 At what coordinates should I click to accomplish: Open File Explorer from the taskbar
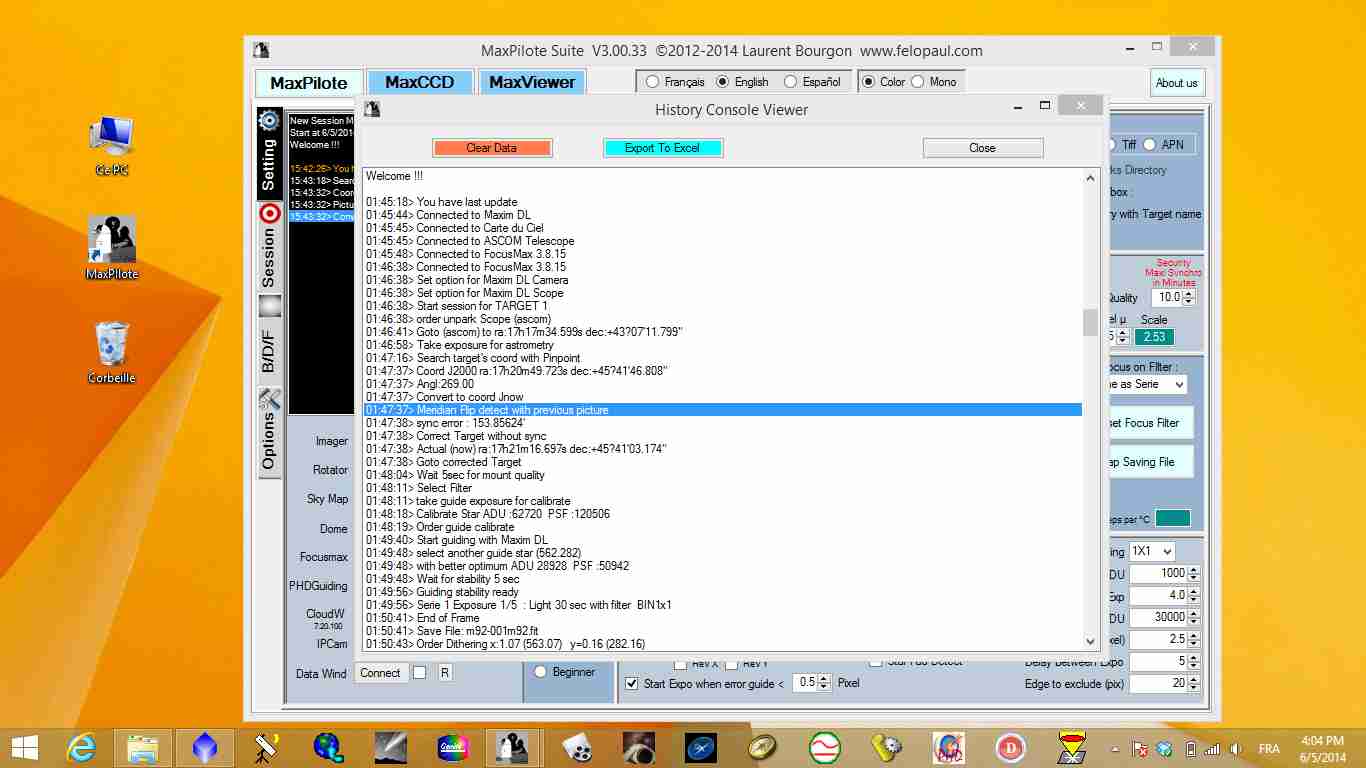tap(143, 747)
